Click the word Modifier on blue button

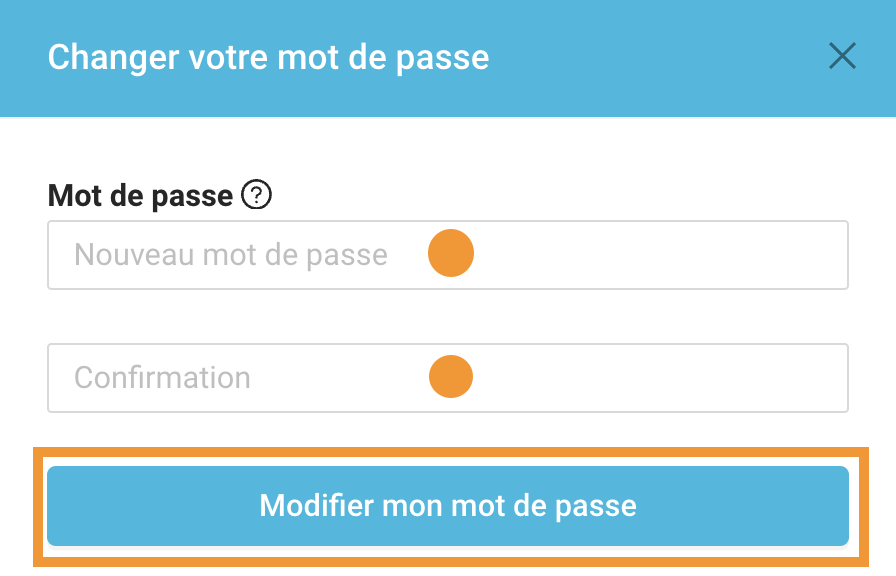pos(317,506)
